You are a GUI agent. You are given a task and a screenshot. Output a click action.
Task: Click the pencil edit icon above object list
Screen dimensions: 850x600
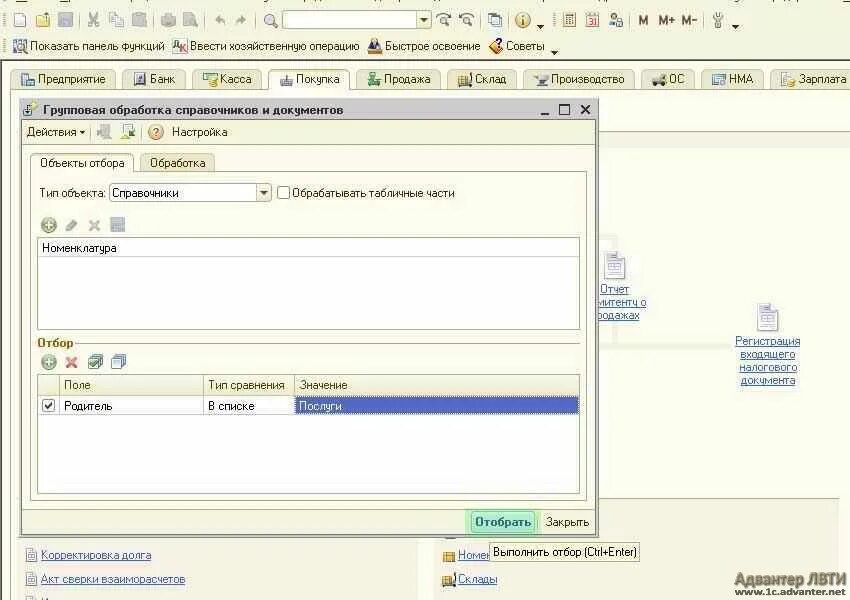click(71, 224)
